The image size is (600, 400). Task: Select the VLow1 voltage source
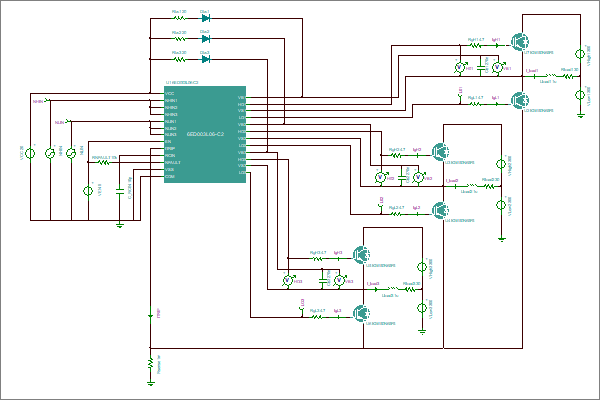point(580,94)
